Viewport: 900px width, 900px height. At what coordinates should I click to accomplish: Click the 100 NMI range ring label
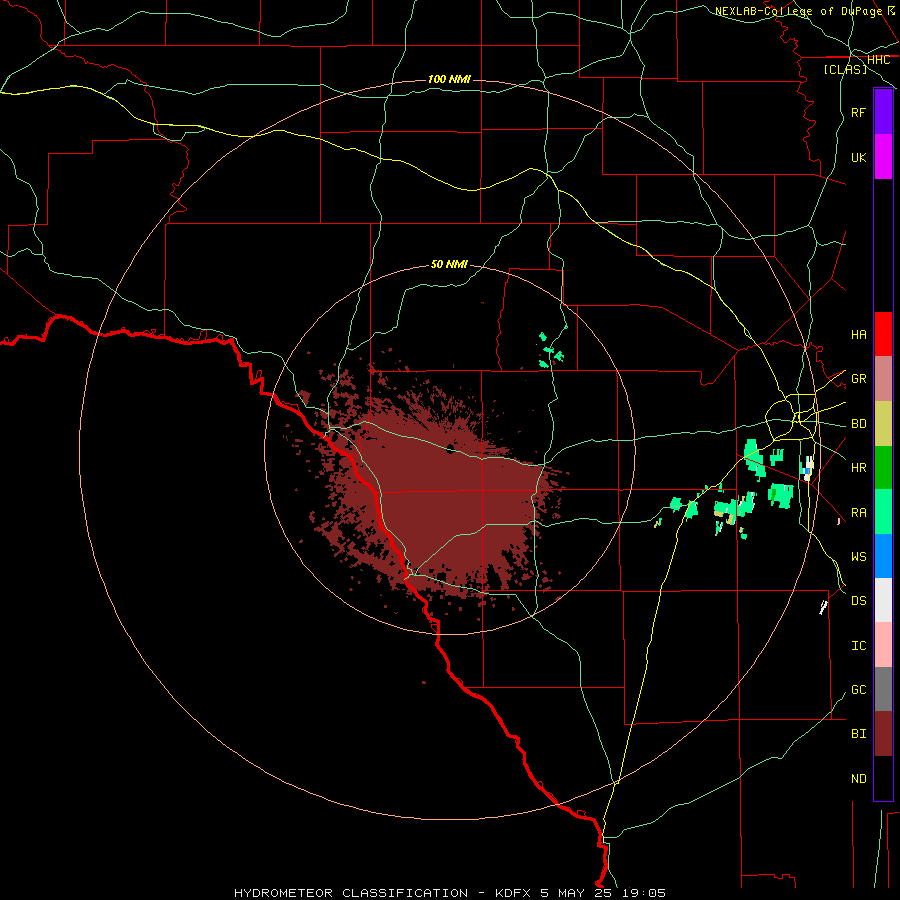[x=449, y=79]
